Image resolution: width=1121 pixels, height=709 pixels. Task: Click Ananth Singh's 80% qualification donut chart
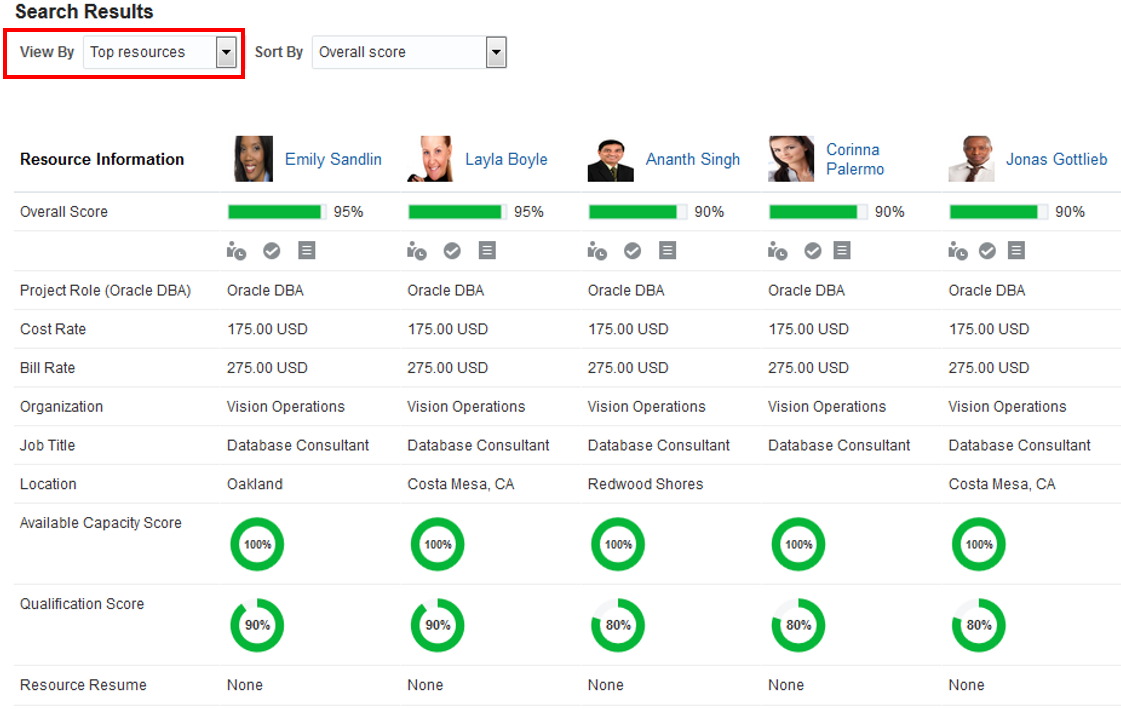618,625
